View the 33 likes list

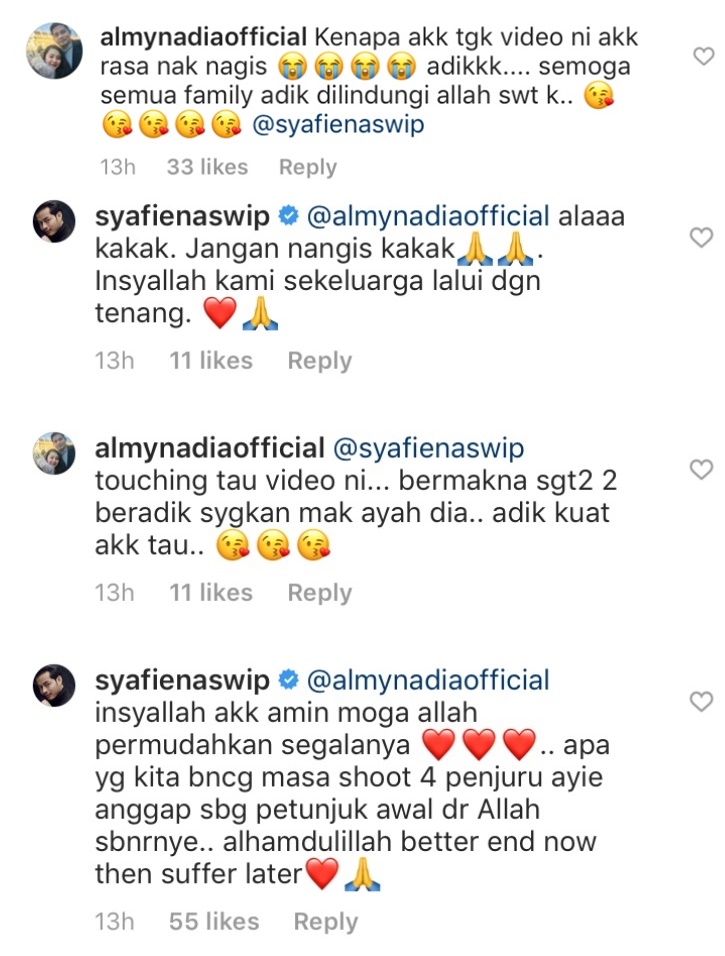tap(207, 167)
